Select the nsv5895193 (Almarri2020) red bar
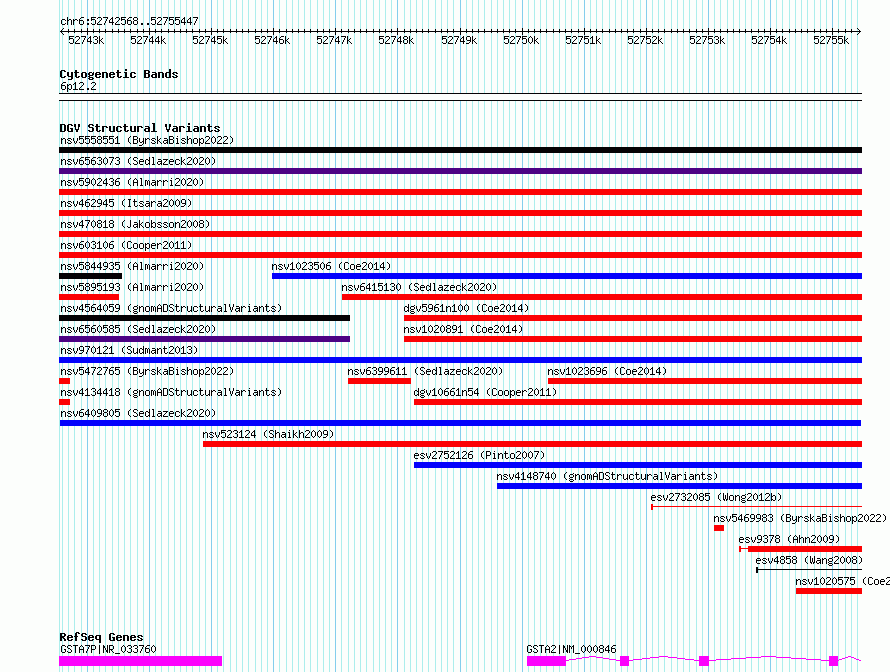The width and height of the screenshot is (890, 672). pyautogui.click(x=89, y=297)
